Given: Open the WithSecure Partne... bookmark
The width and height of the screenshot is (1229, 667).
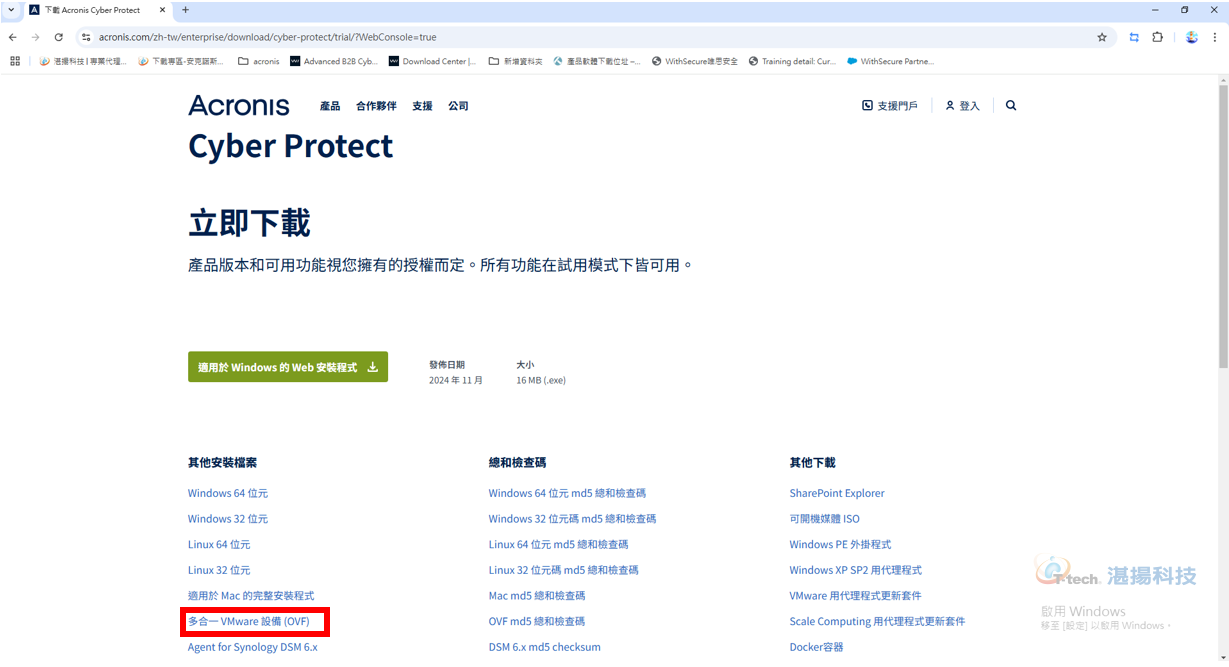Looking at the screenshot, I should [890, 61].
